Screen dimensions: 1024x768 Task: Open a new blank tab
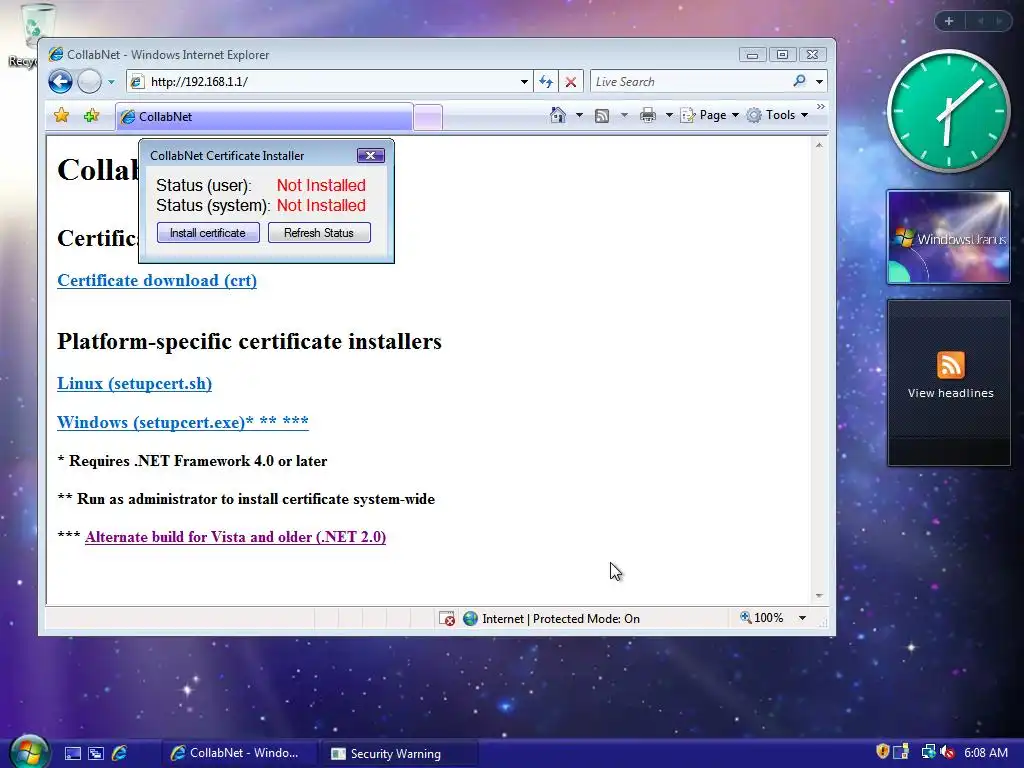(428, 118)
